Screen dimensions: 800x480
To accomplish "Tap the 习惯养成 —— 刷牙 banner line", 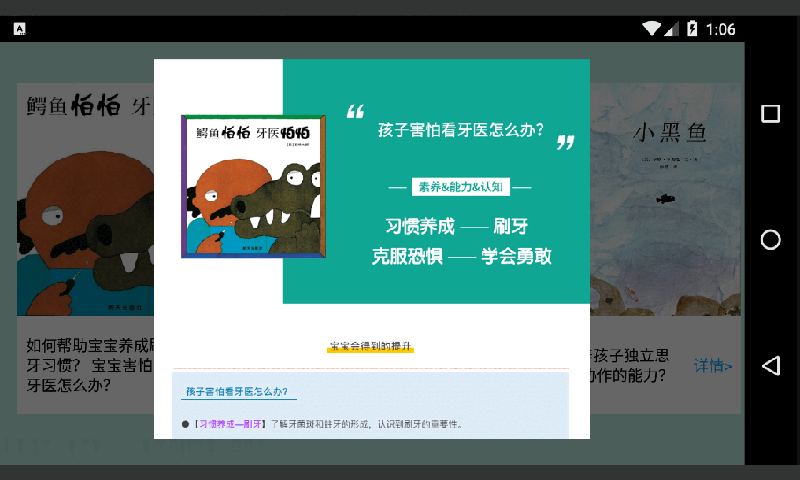I will click(457, 225).
